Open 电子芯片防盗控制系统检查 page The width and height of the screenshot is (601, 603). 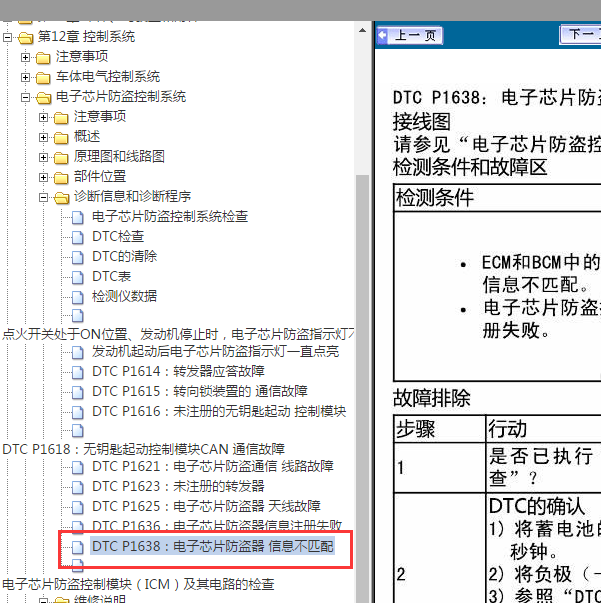[x=170, y=217]
